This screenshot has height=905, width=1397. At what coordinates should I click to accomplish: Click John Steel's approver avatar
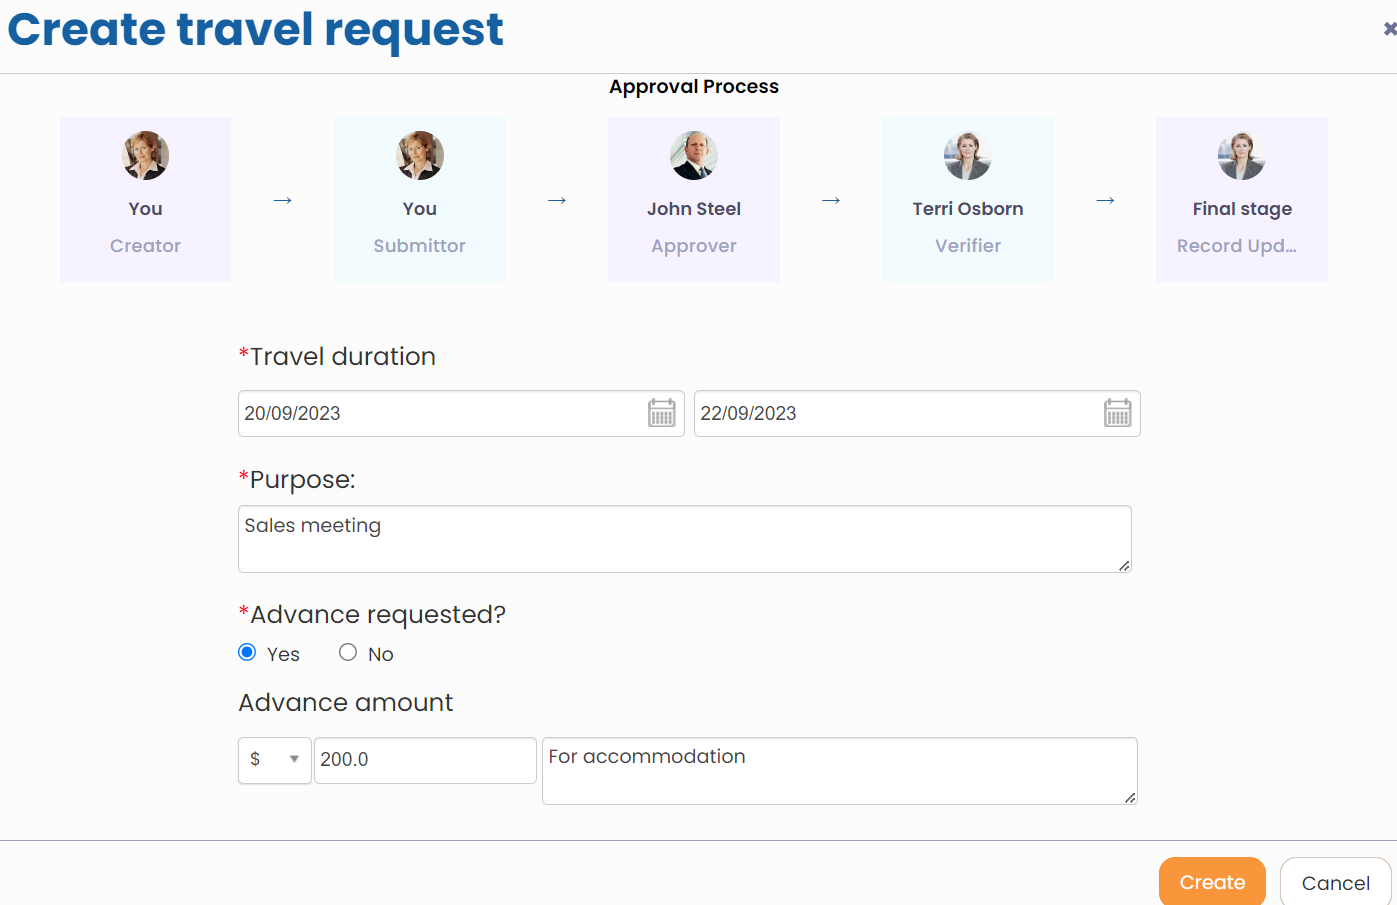coord(693,156)
